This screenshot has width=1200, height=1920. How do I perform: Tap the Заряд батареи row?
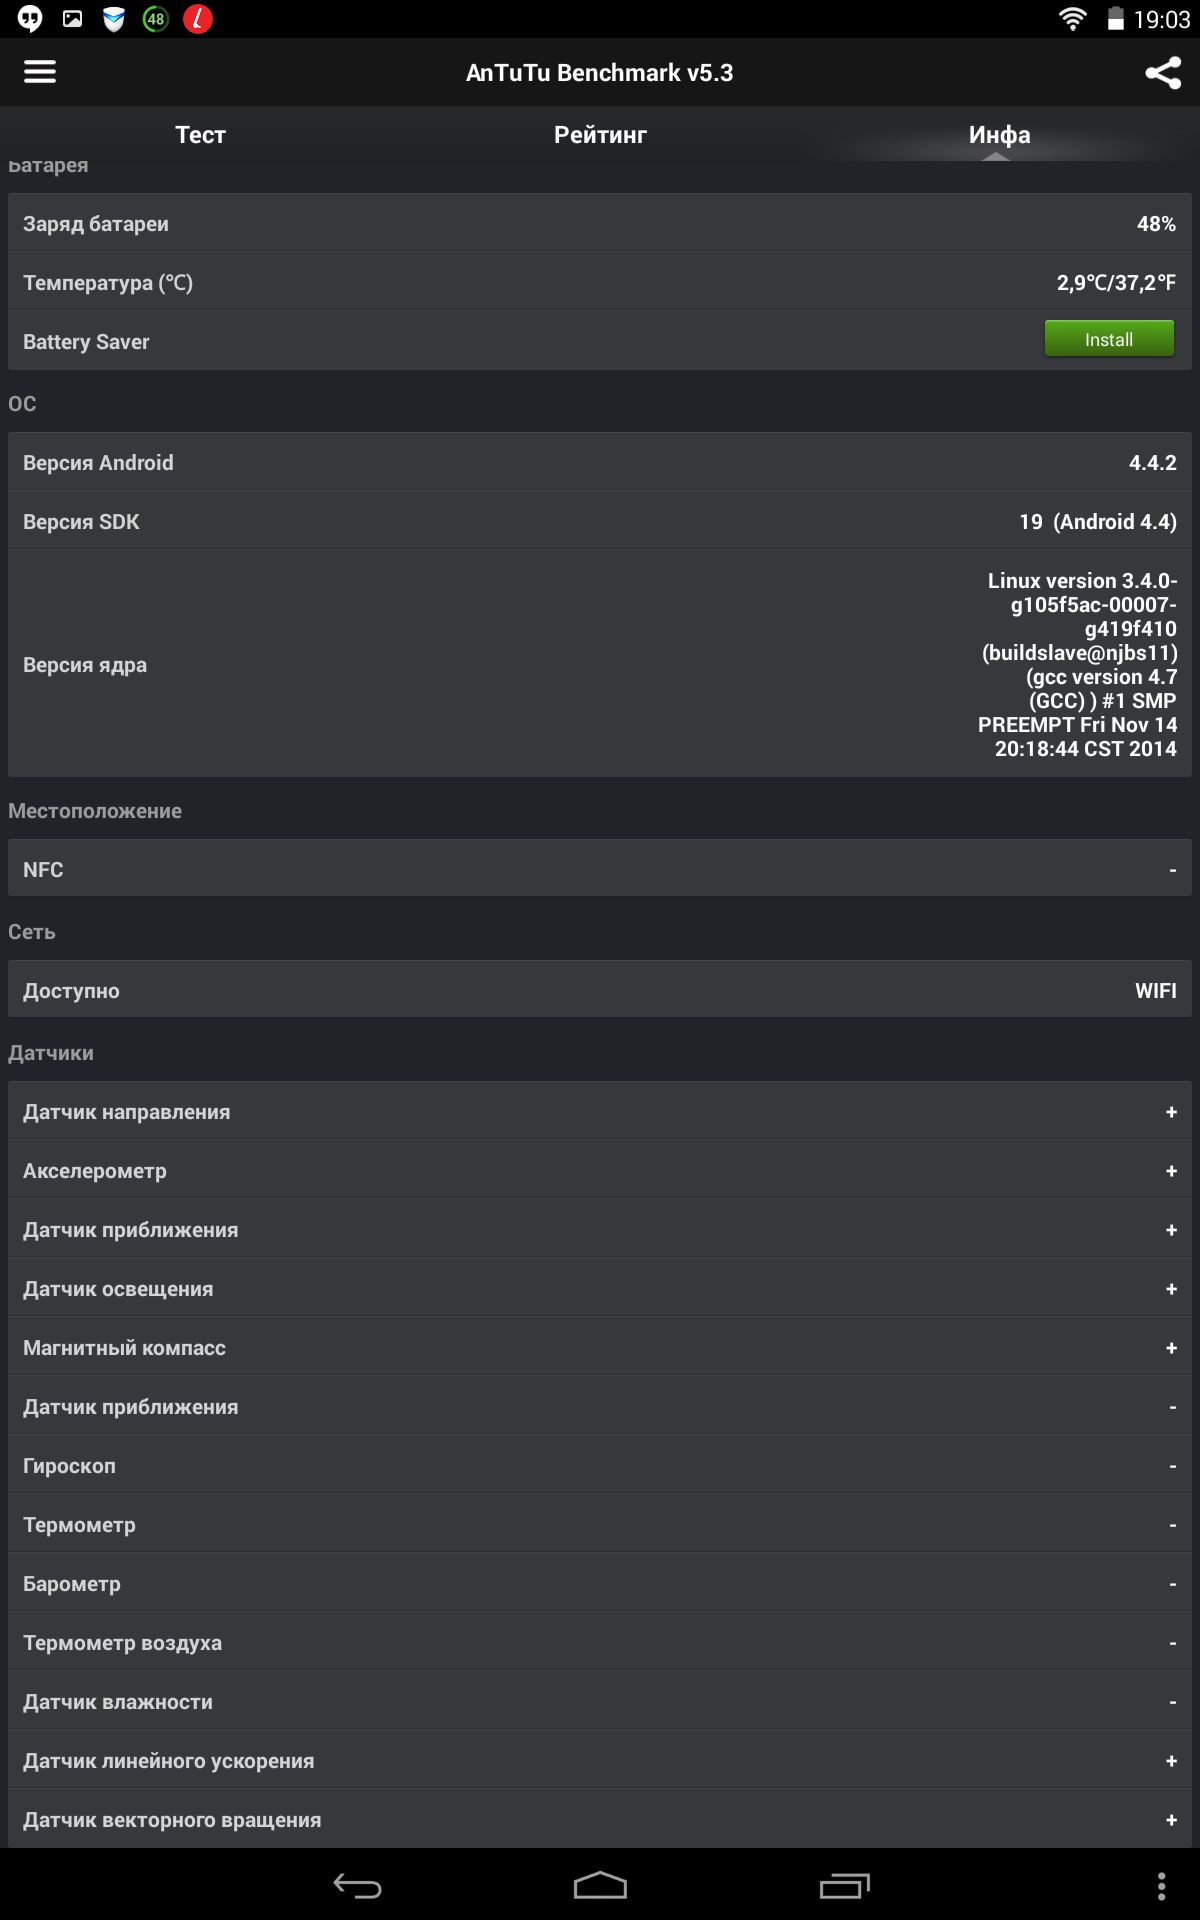[600, 223]
